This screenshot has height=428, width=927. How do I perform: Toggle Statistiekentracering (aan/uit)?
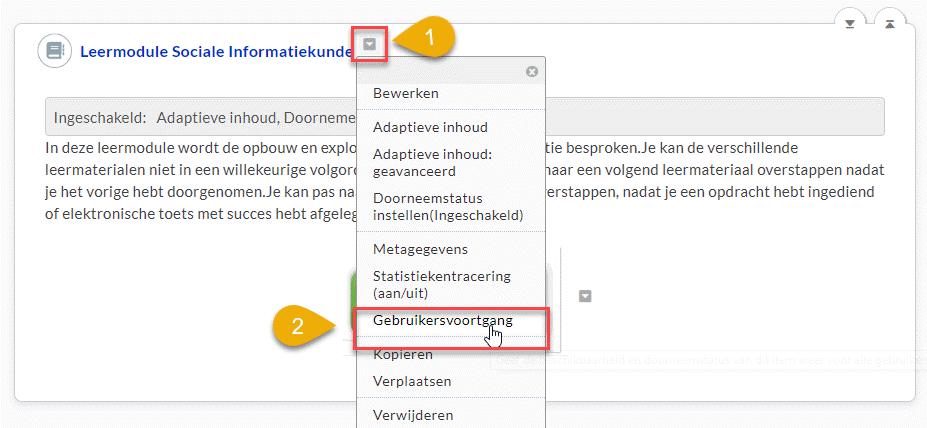pos(441,283)
